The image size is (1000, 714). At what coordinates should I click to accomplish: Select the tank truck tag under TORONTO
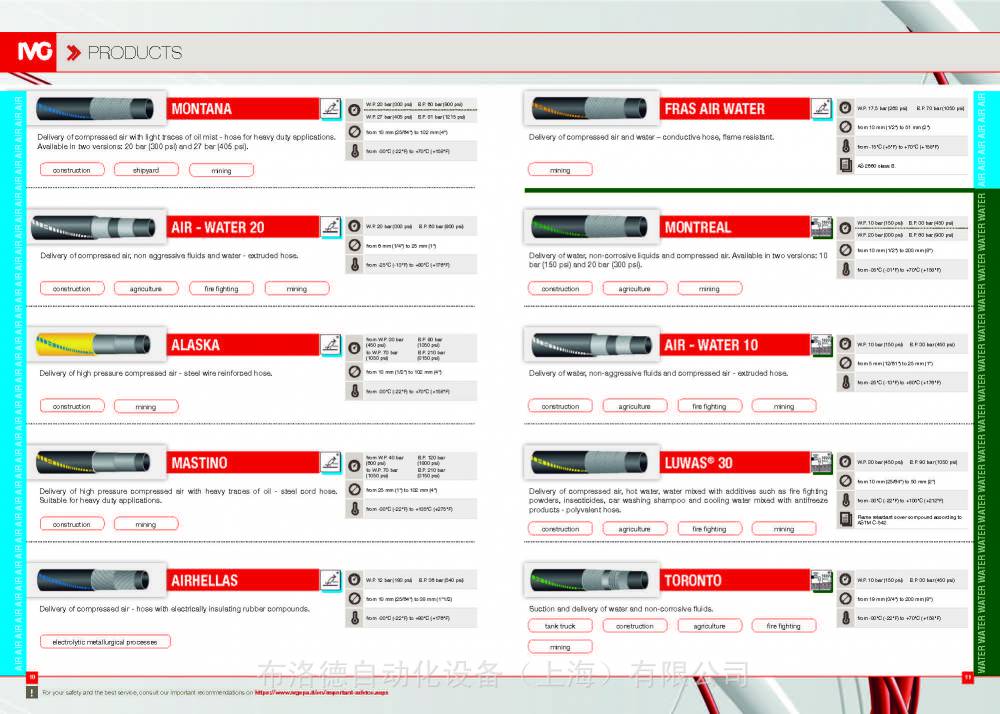[560, 626]
